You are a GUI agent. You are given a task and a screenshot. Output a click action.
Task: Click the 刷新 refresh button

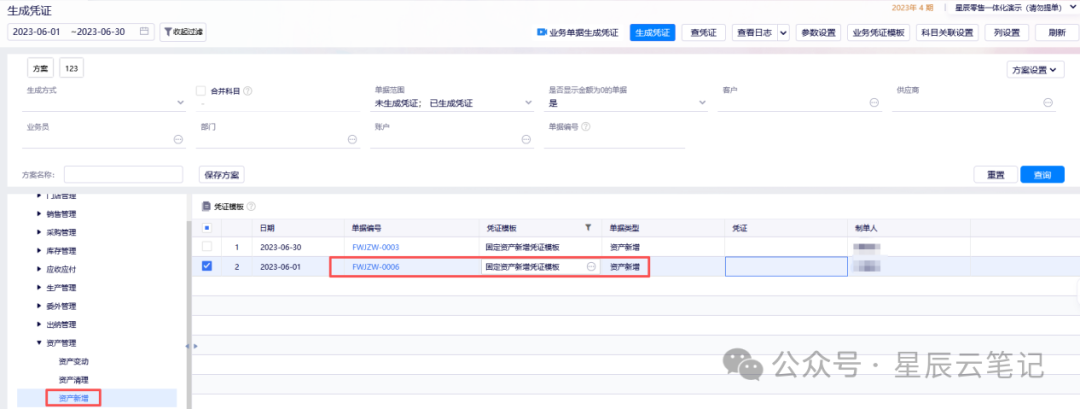click(1056, 32)
